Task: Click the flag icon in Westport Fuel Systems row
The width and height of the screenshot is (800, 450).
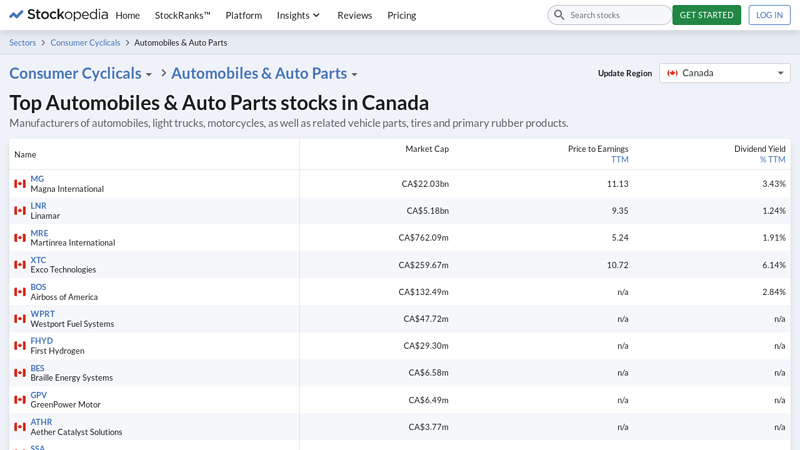Action: tap(20, 319)
